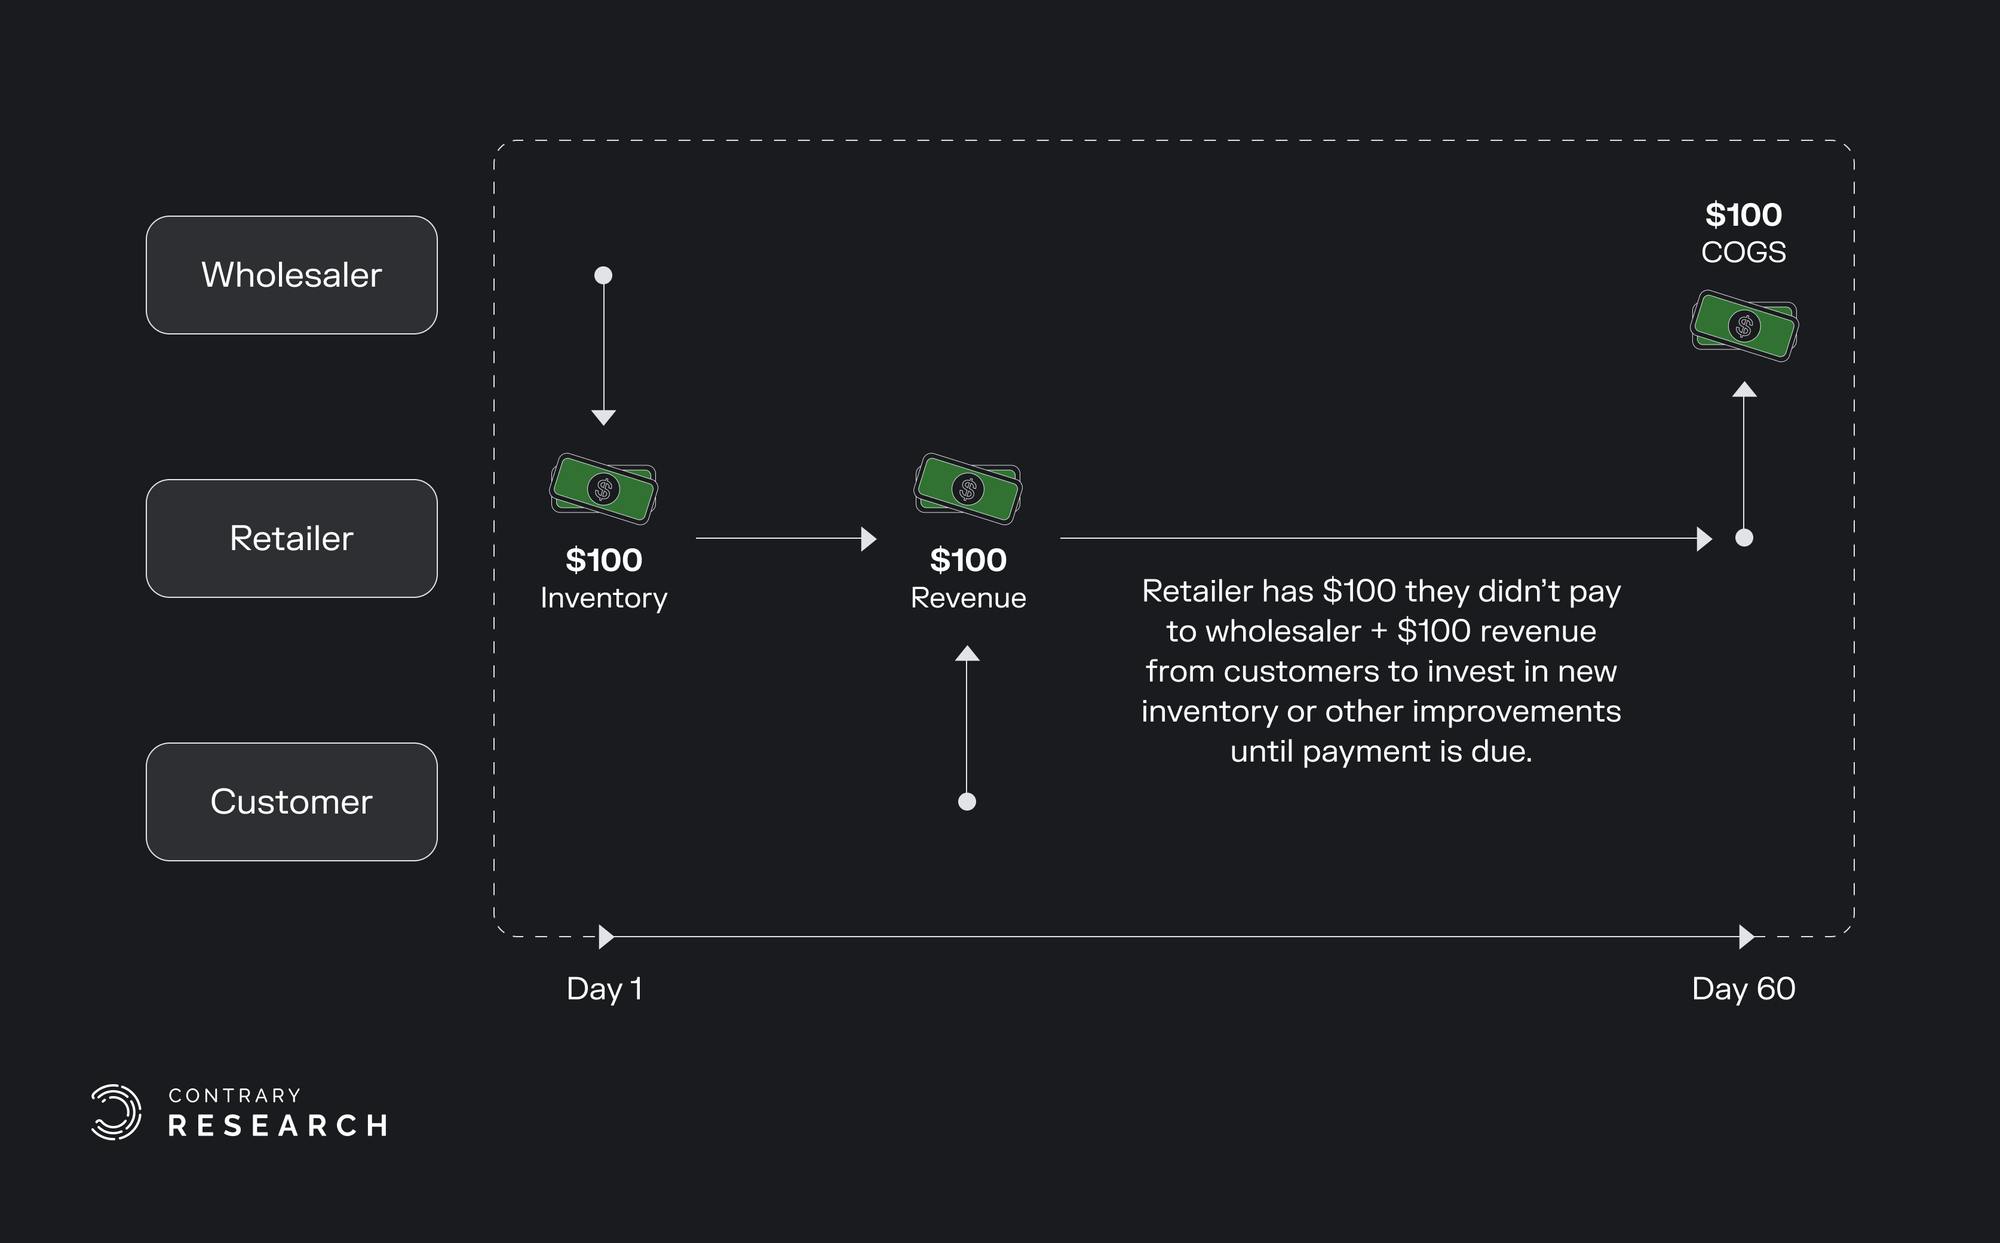Click the Day 1 timeline label
Viewport: 2000px width, 1243px height.
pos(604,989)
